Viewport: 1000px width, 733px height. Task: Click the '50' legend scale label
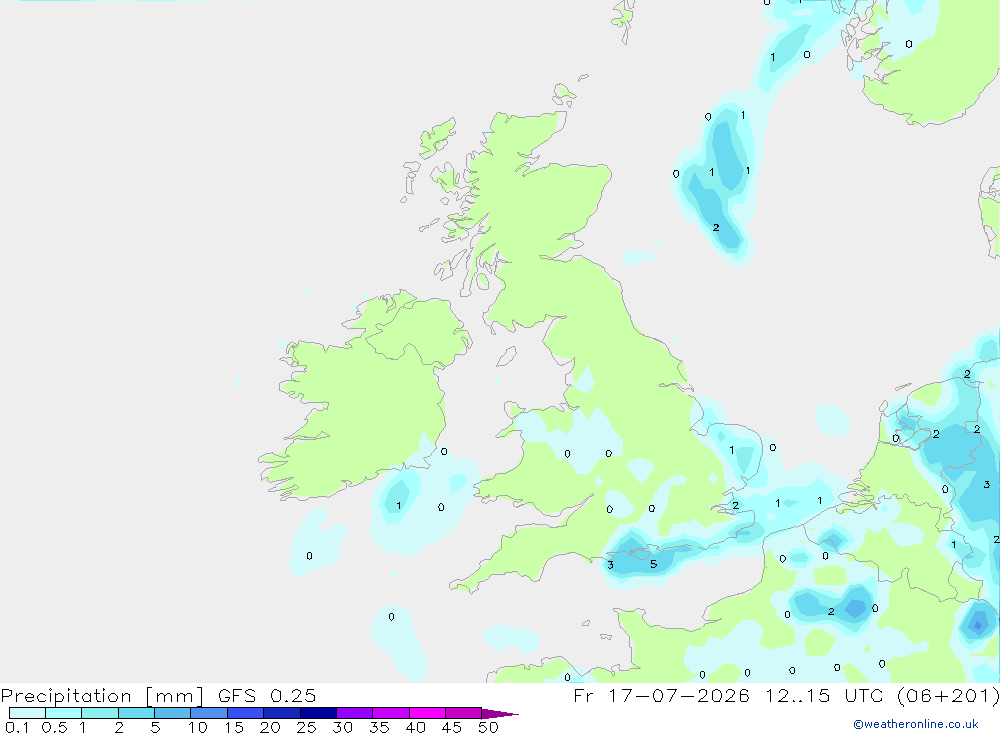tap(488, 727)
